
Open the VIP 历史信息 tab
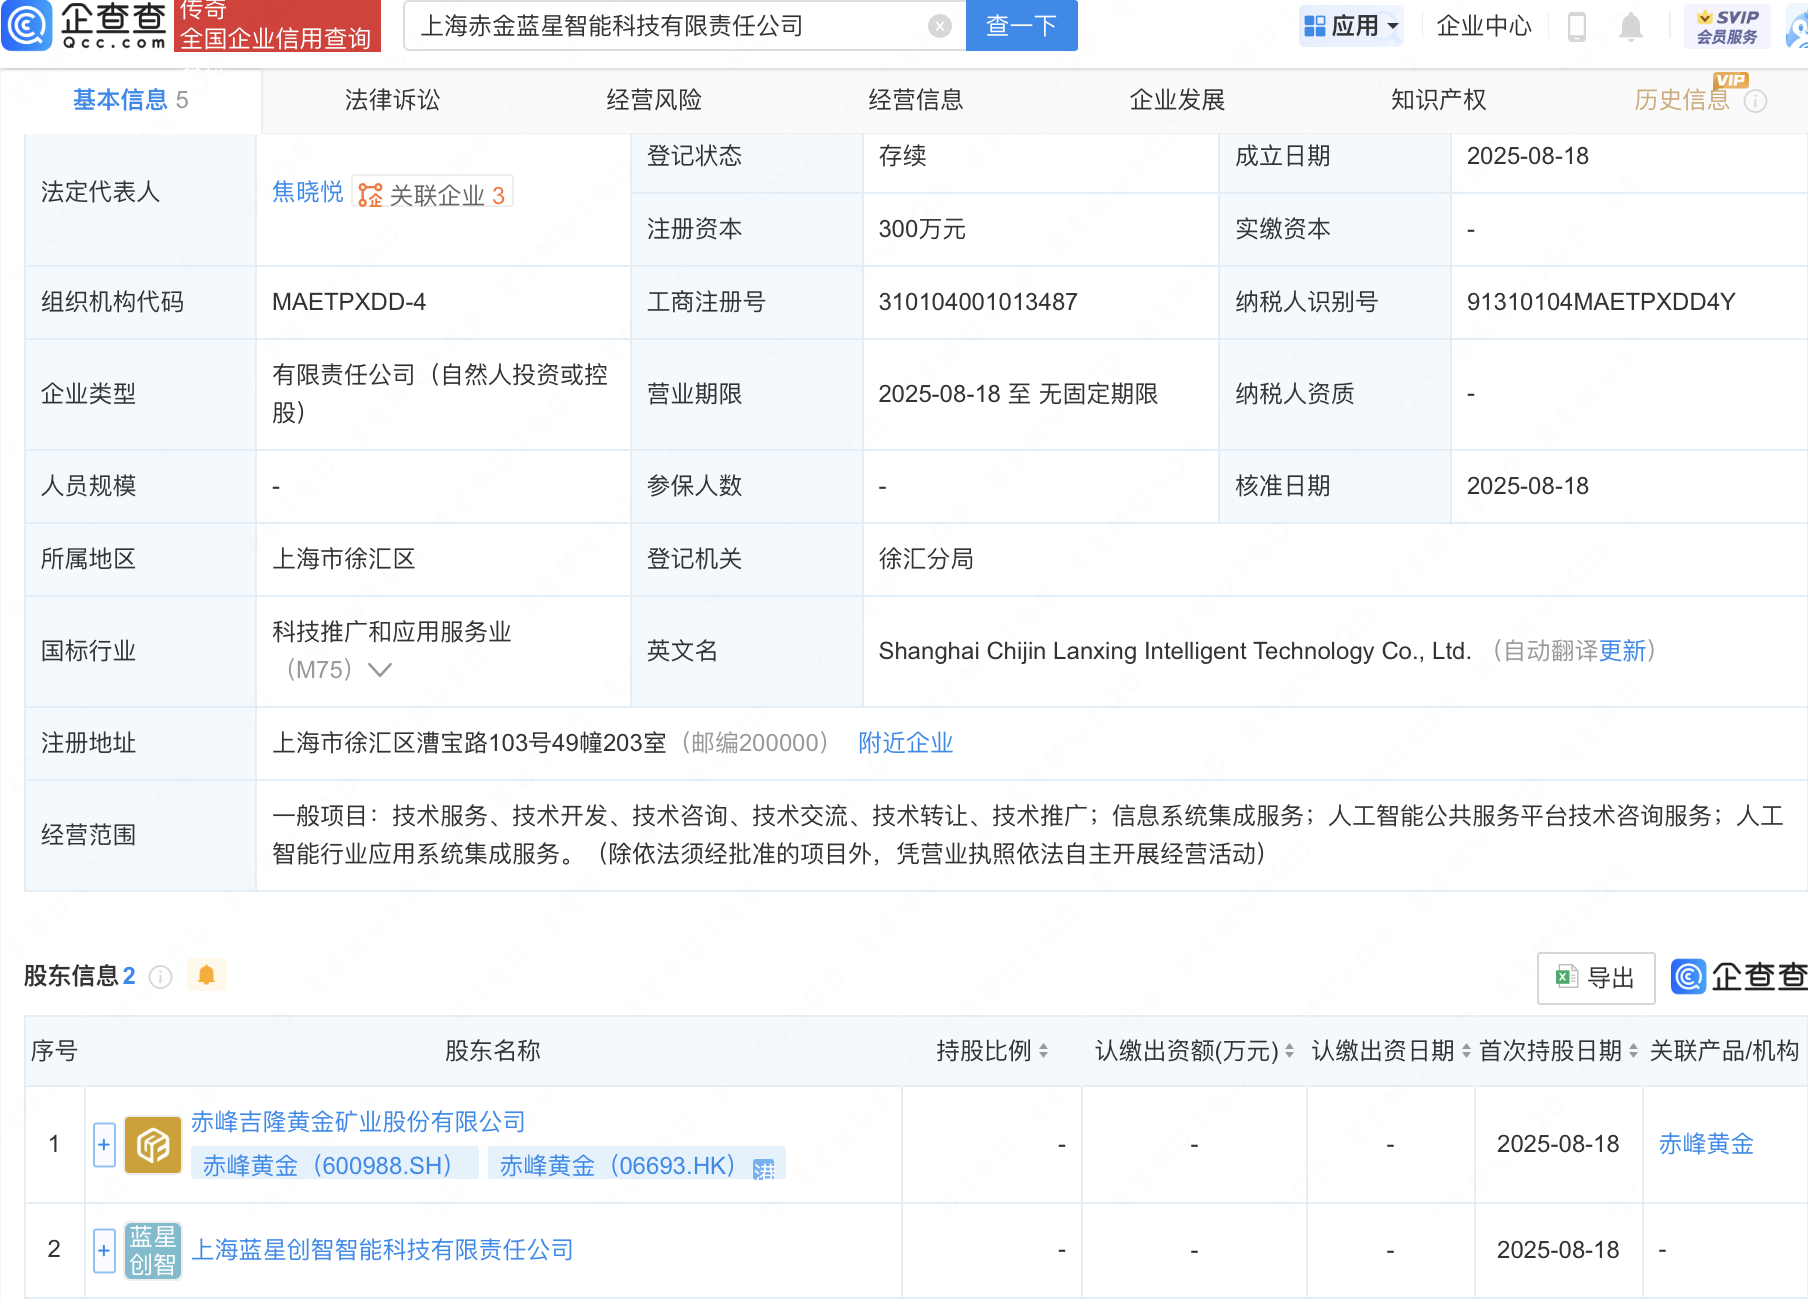[x=1682, y=100]
